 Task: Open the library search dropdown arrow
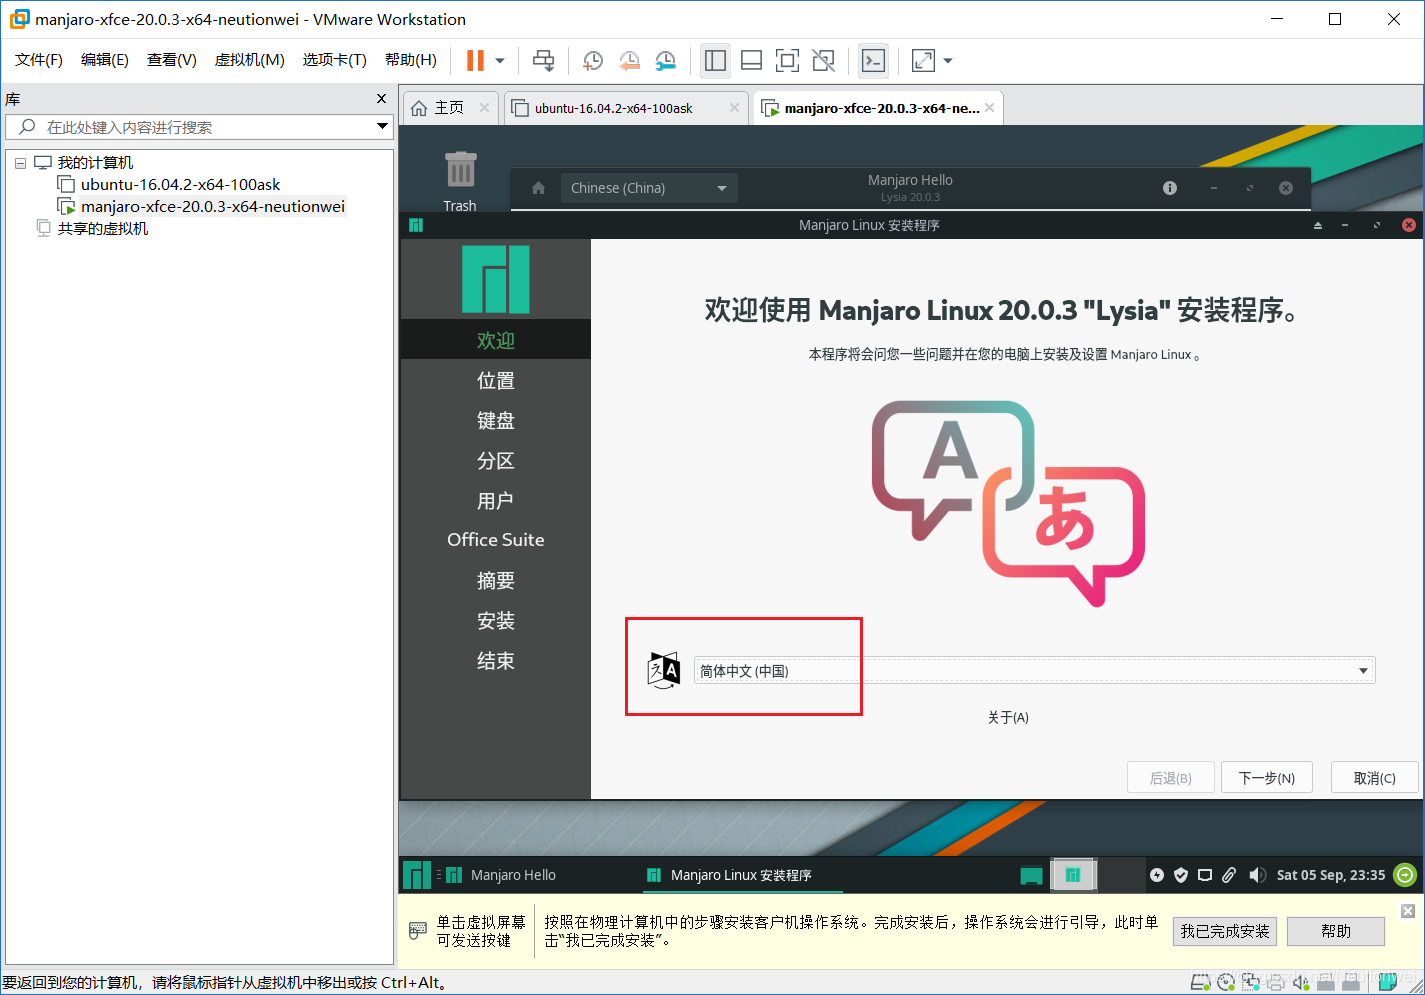click(382, 126)
